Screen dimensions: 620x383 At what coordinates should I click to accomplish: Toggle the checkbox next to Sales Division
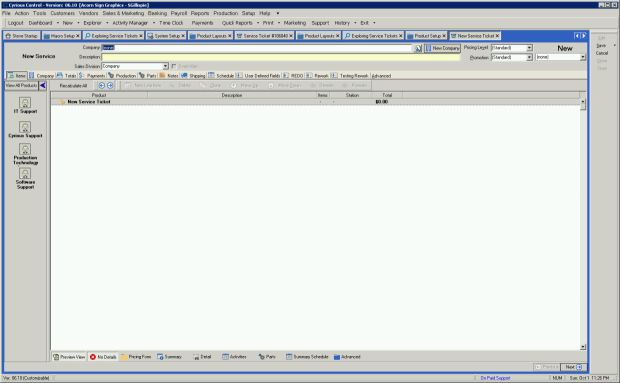click(x=174, y=66)
